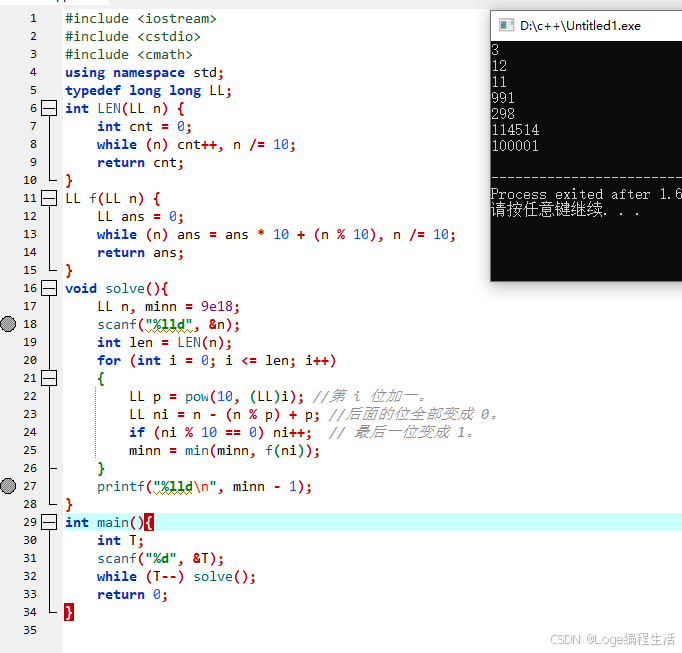Click 'return cnt;' statement
Screen dimensions: 682x653
(x=140, y=163)
